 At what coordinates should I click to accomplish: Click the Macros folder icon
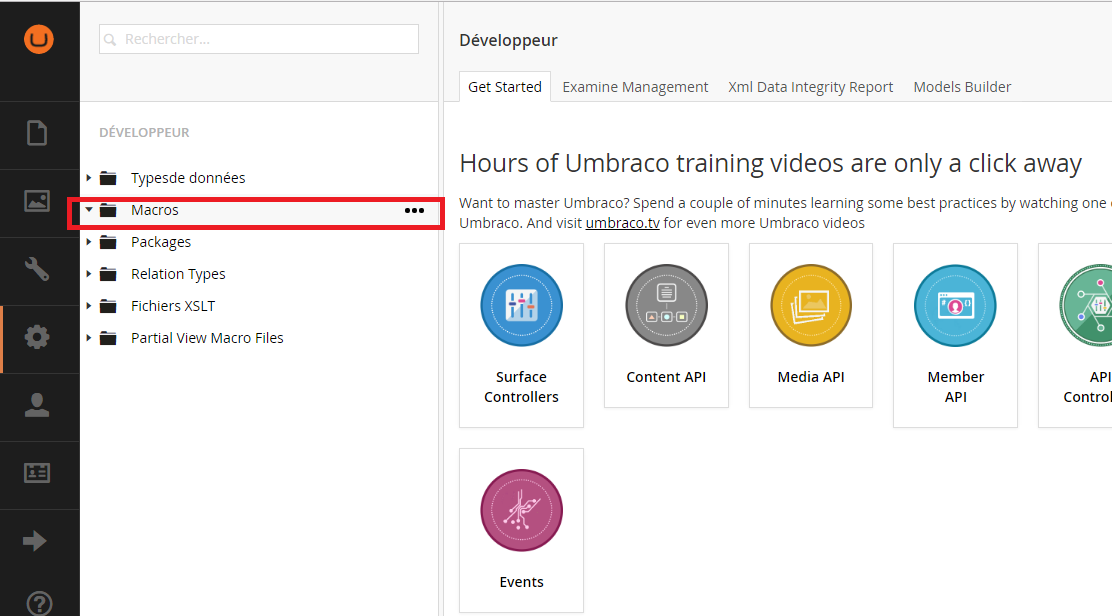108,210
